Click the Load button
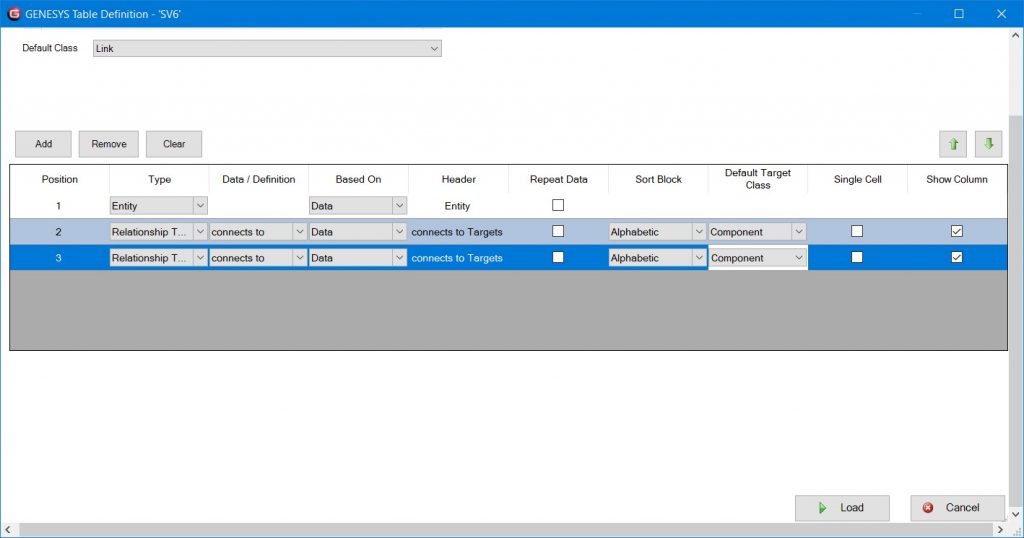Image resolution: width=1024 pixels, height=538 pixels. tap(842, 508)
